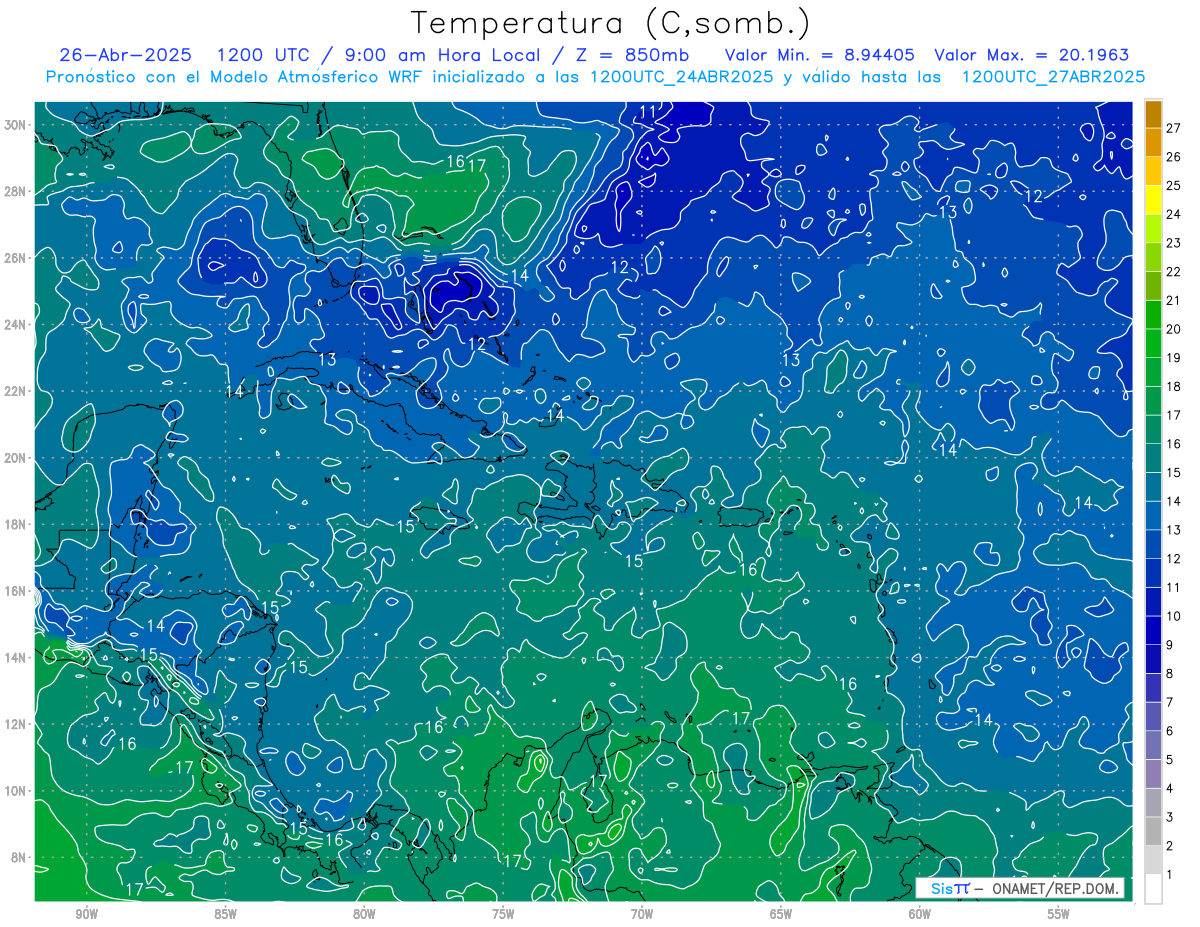
Task: Click the 16N latitude axis label
Action: 15,591
